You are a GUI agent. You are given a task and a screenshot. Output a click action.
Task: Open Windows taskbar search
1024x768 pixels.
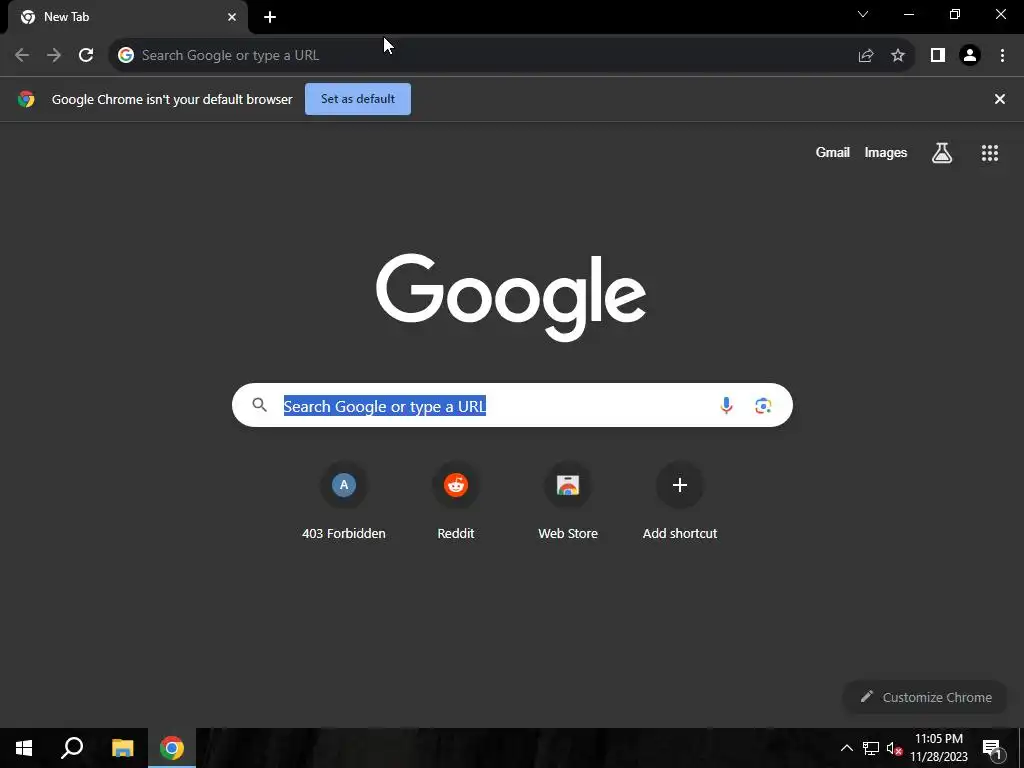coord(72,748)
